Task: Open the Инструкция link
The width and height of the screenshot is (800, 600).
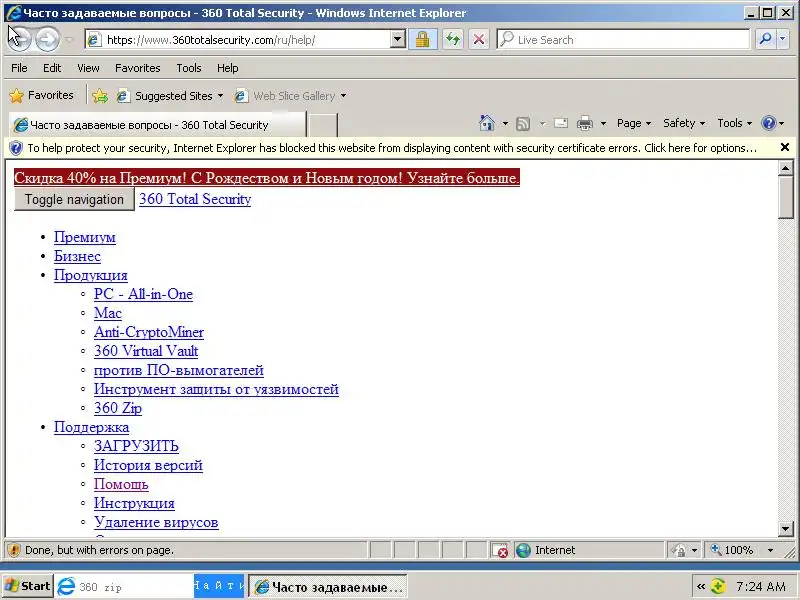Action: (134, 503)
